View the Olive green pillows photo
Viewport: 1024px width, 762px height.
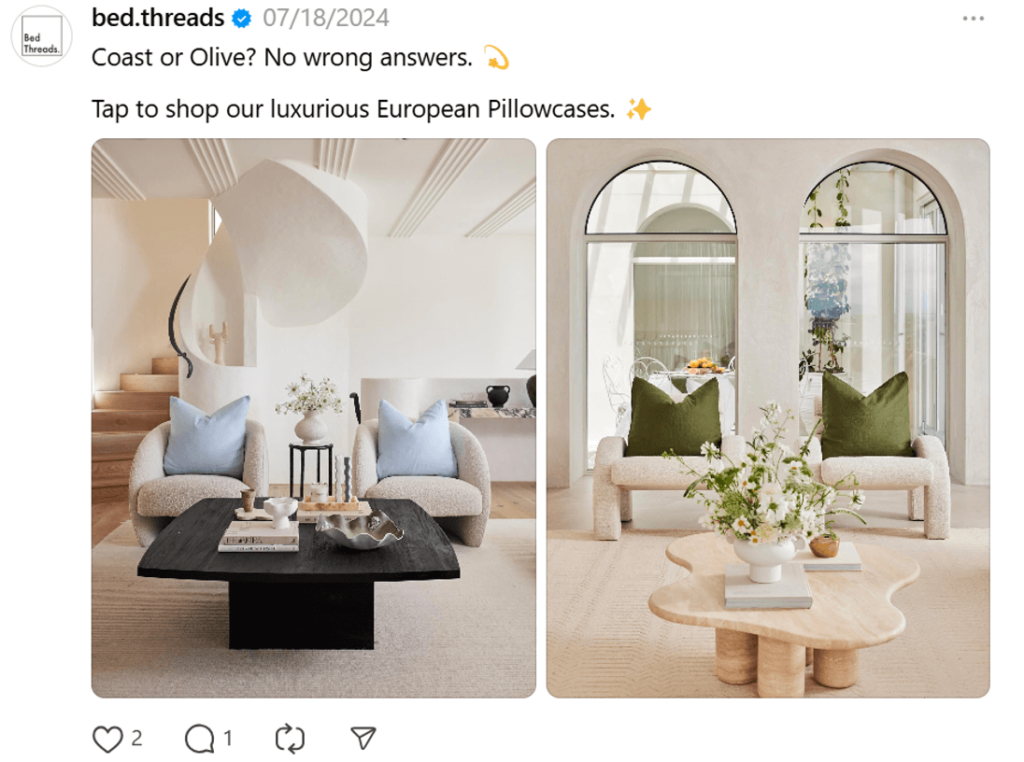coord(768,418)
